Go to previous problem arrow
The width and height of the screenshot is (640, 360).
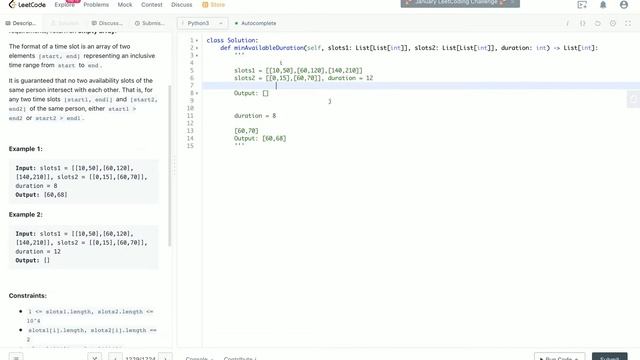(116, 357)
